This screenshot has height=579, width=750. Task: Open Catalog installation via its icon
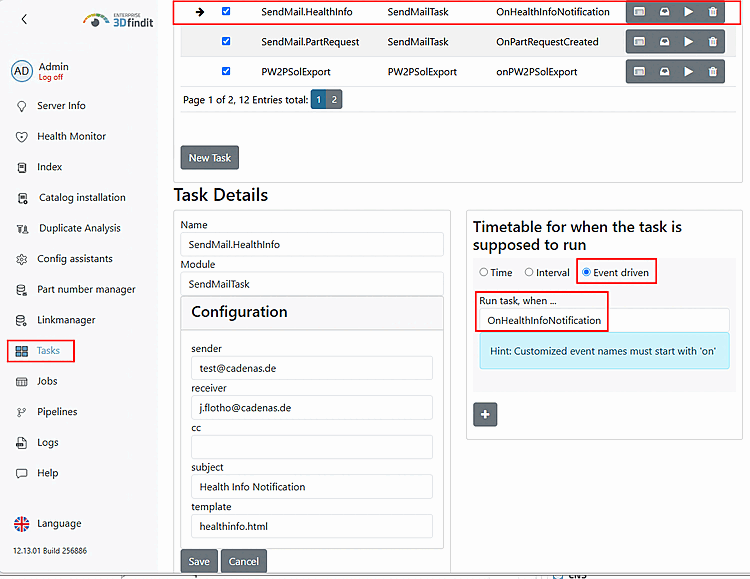tap(22, 198)
